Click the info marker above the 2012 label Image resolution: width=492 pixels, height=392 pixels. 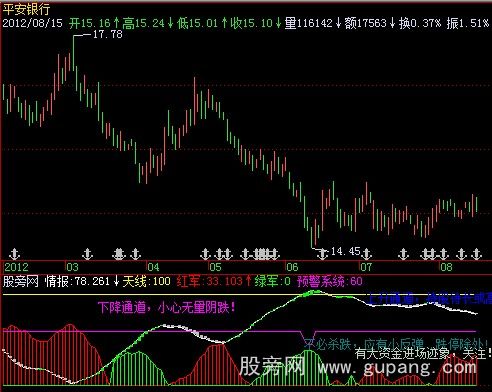click(14, 254)
